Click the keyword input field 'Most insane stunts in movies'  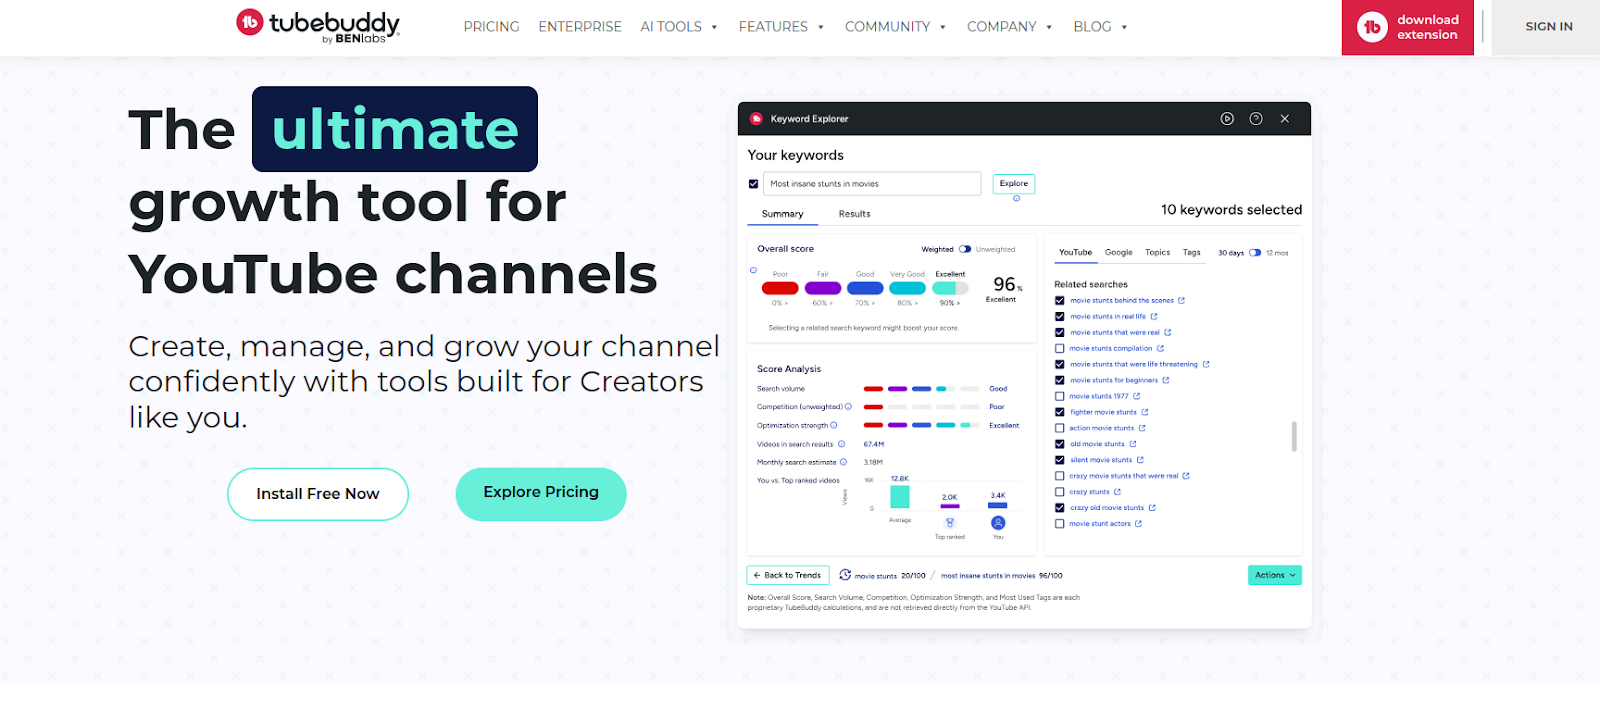872,184
